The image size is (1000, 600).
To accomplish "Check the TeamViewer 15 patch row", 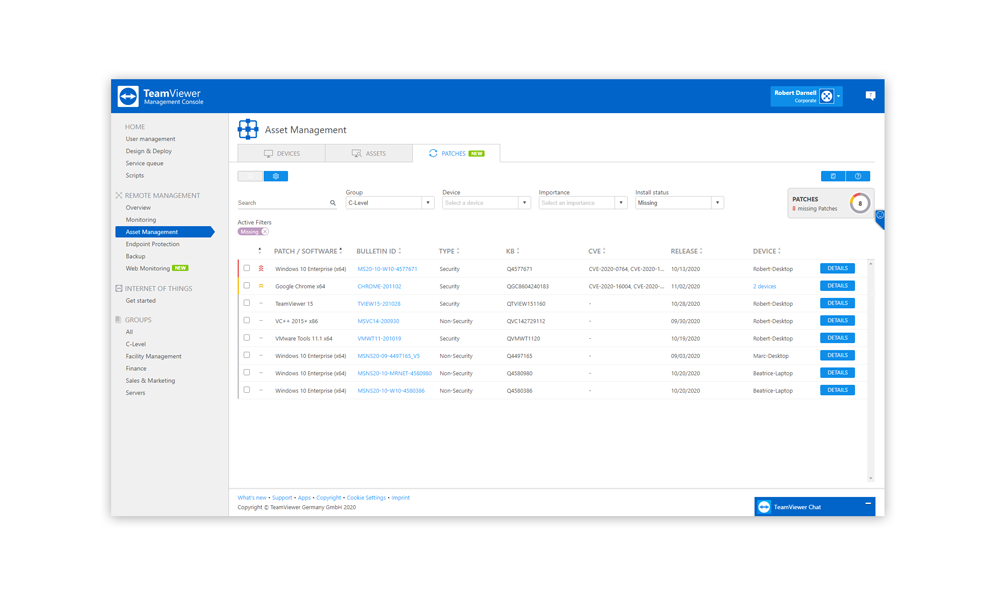I will click(247, 303).
